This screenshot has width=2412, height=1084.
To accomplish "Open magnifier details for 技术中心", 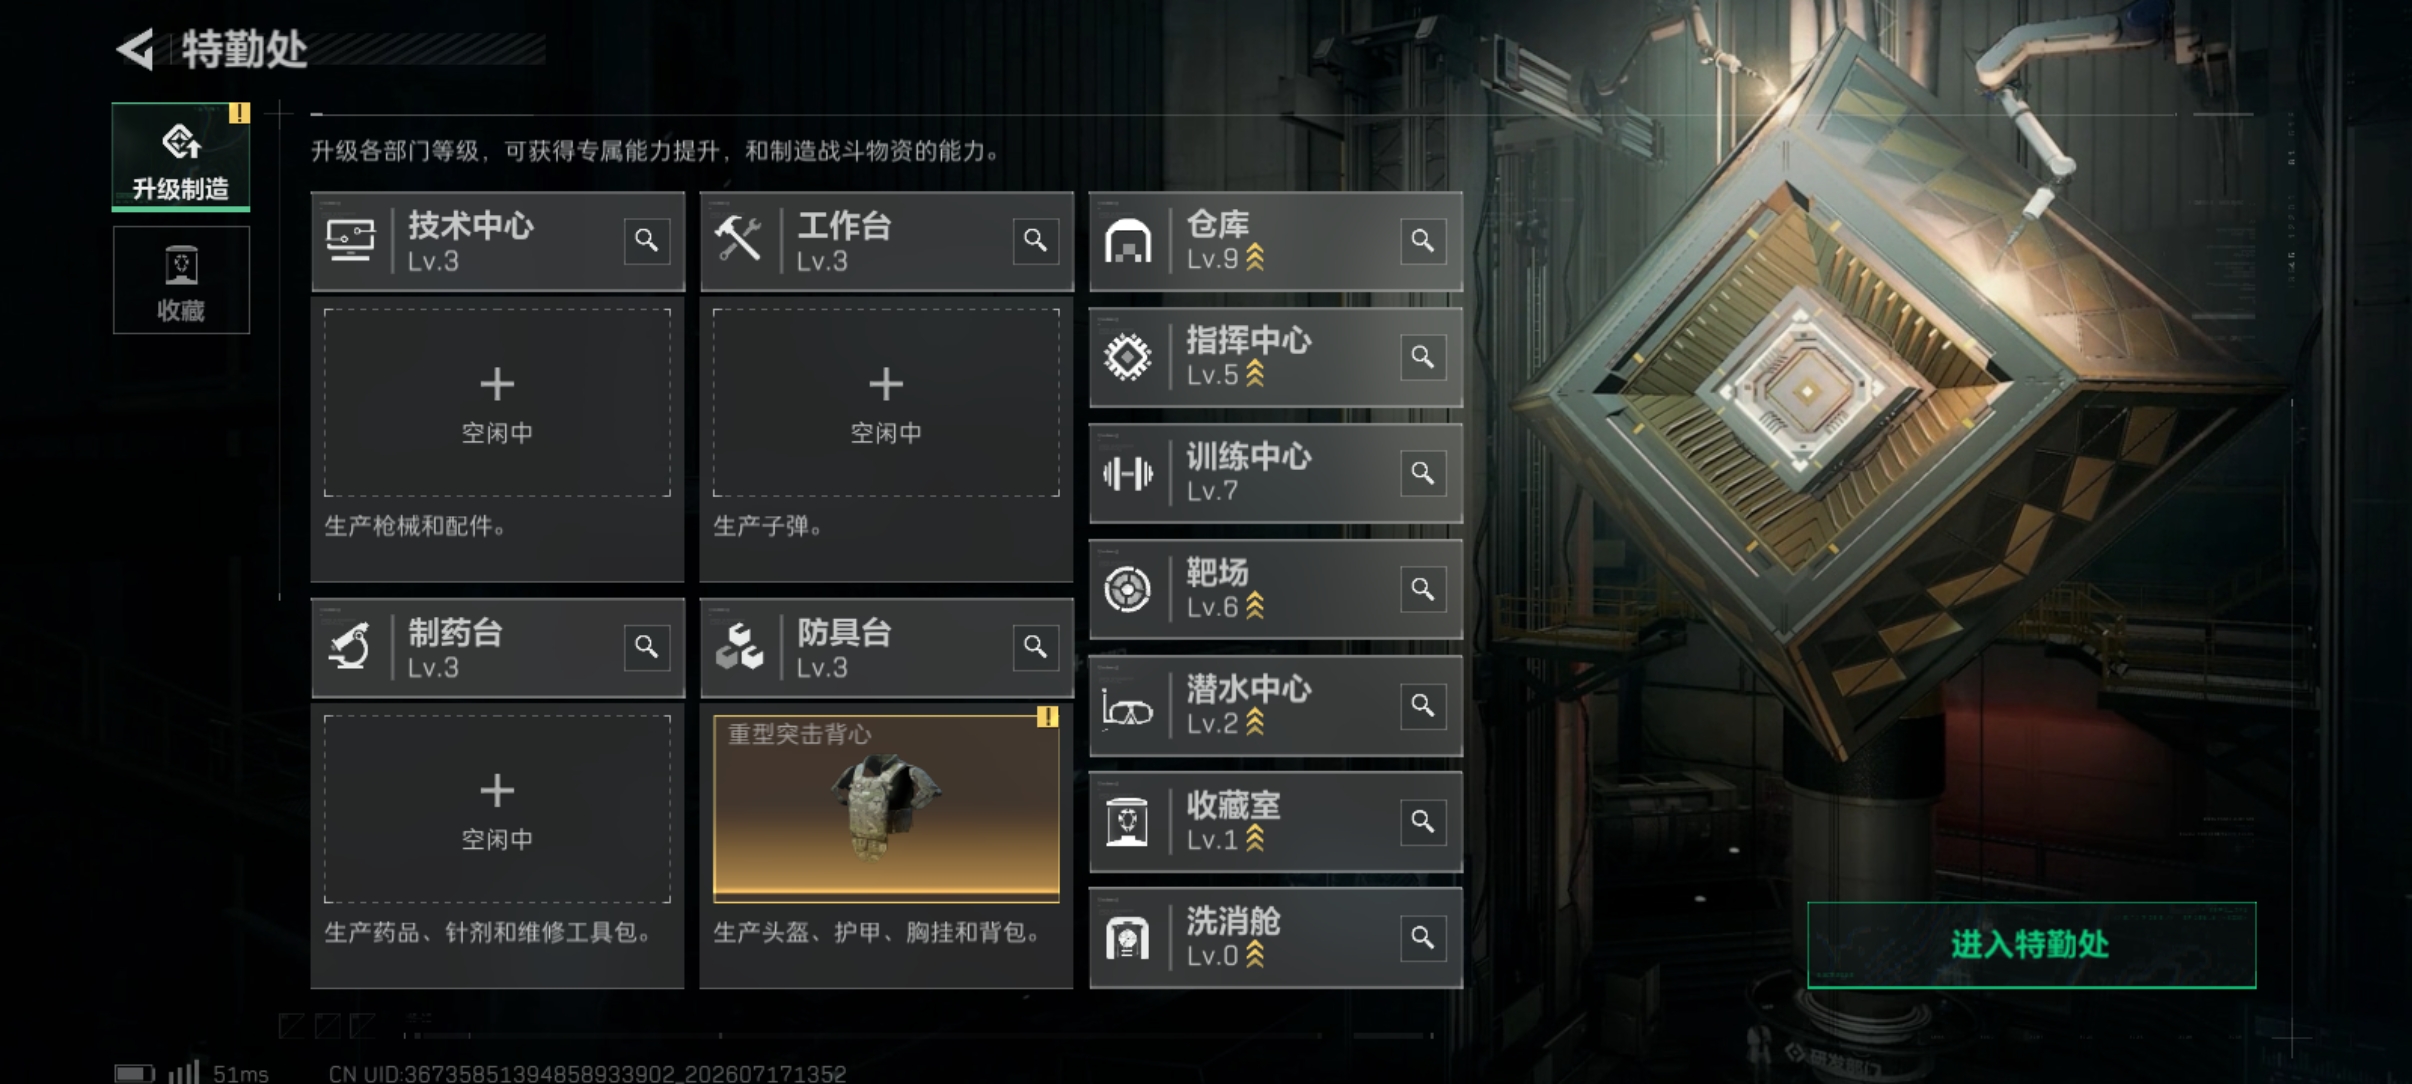I will [646, 241].
